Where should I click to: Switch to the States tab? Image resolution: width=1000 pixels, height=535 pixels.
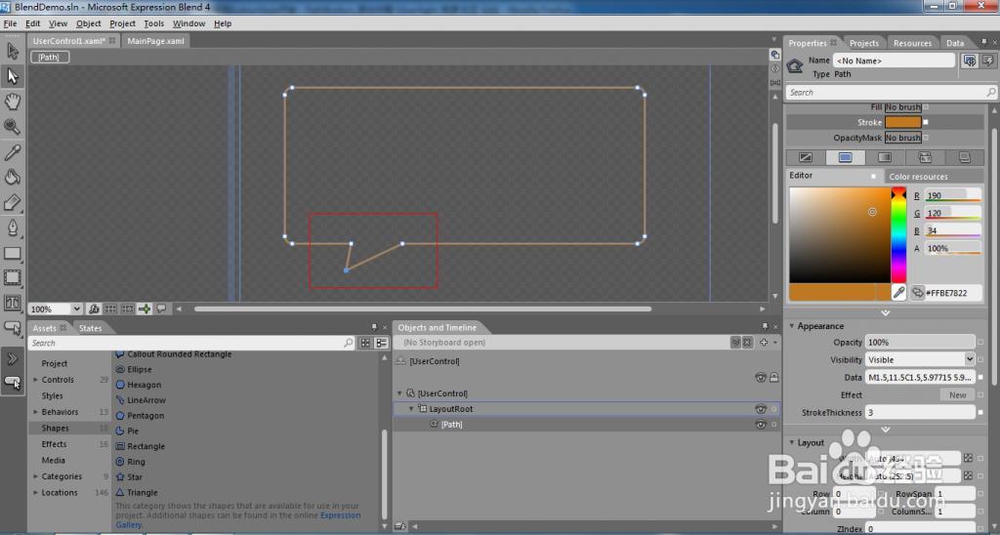pos(90,328)
